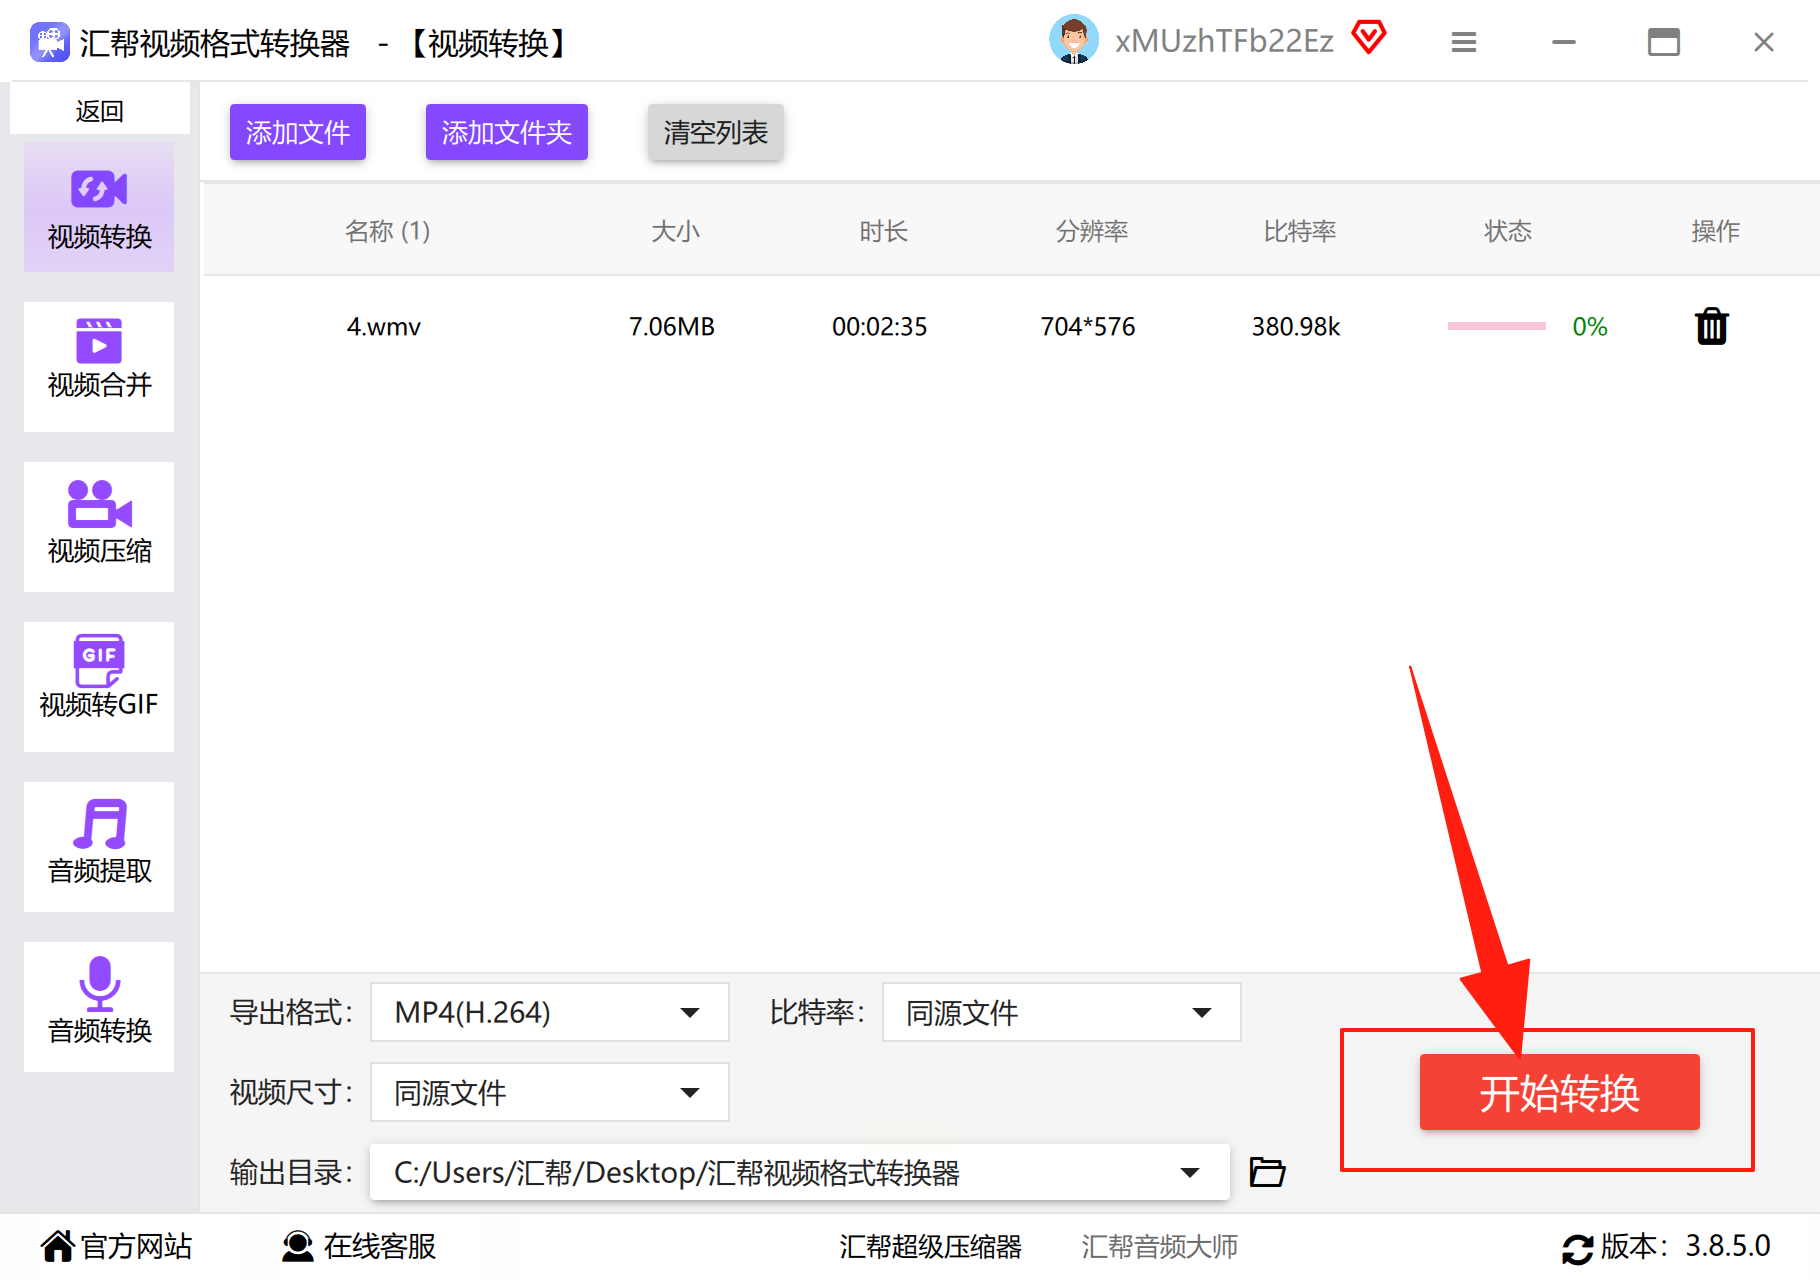1820x1280 pixels.
Task: Open the 视频合并 video merge tool
Action: click(x=99, y=366)
